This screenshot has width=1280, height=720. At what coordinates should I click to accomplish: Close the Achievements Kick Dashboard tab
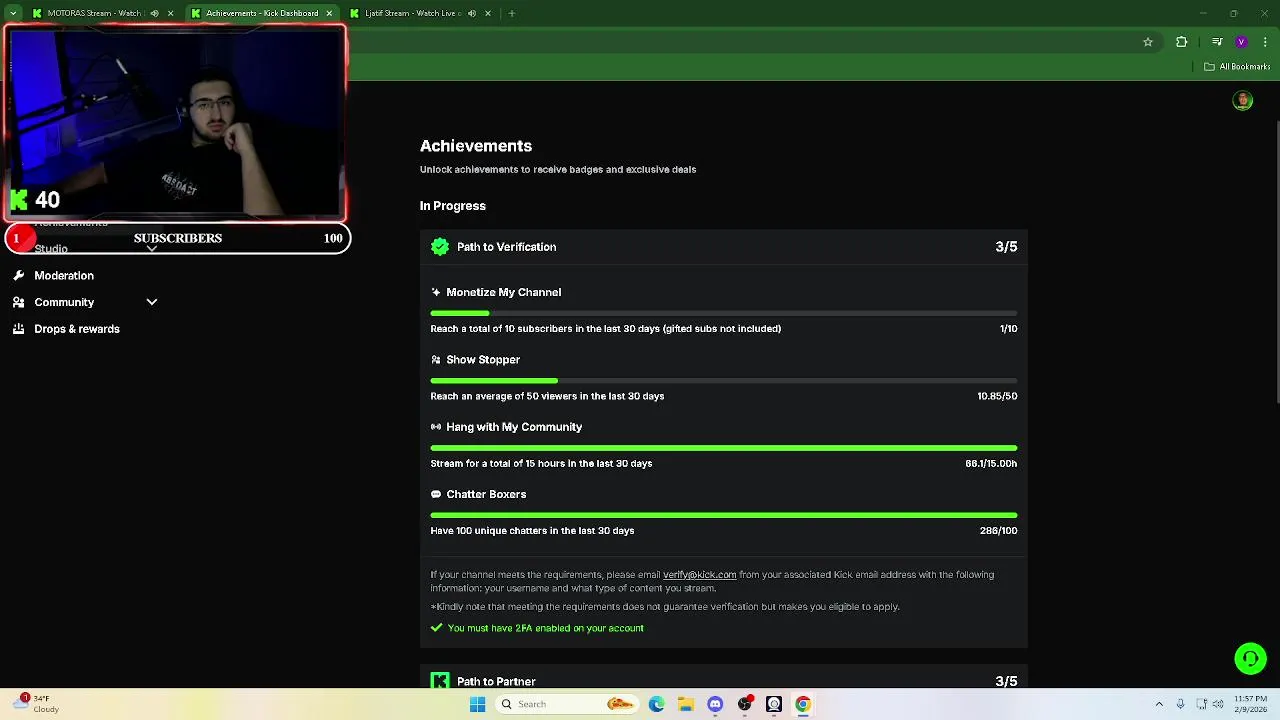[329, 14]
